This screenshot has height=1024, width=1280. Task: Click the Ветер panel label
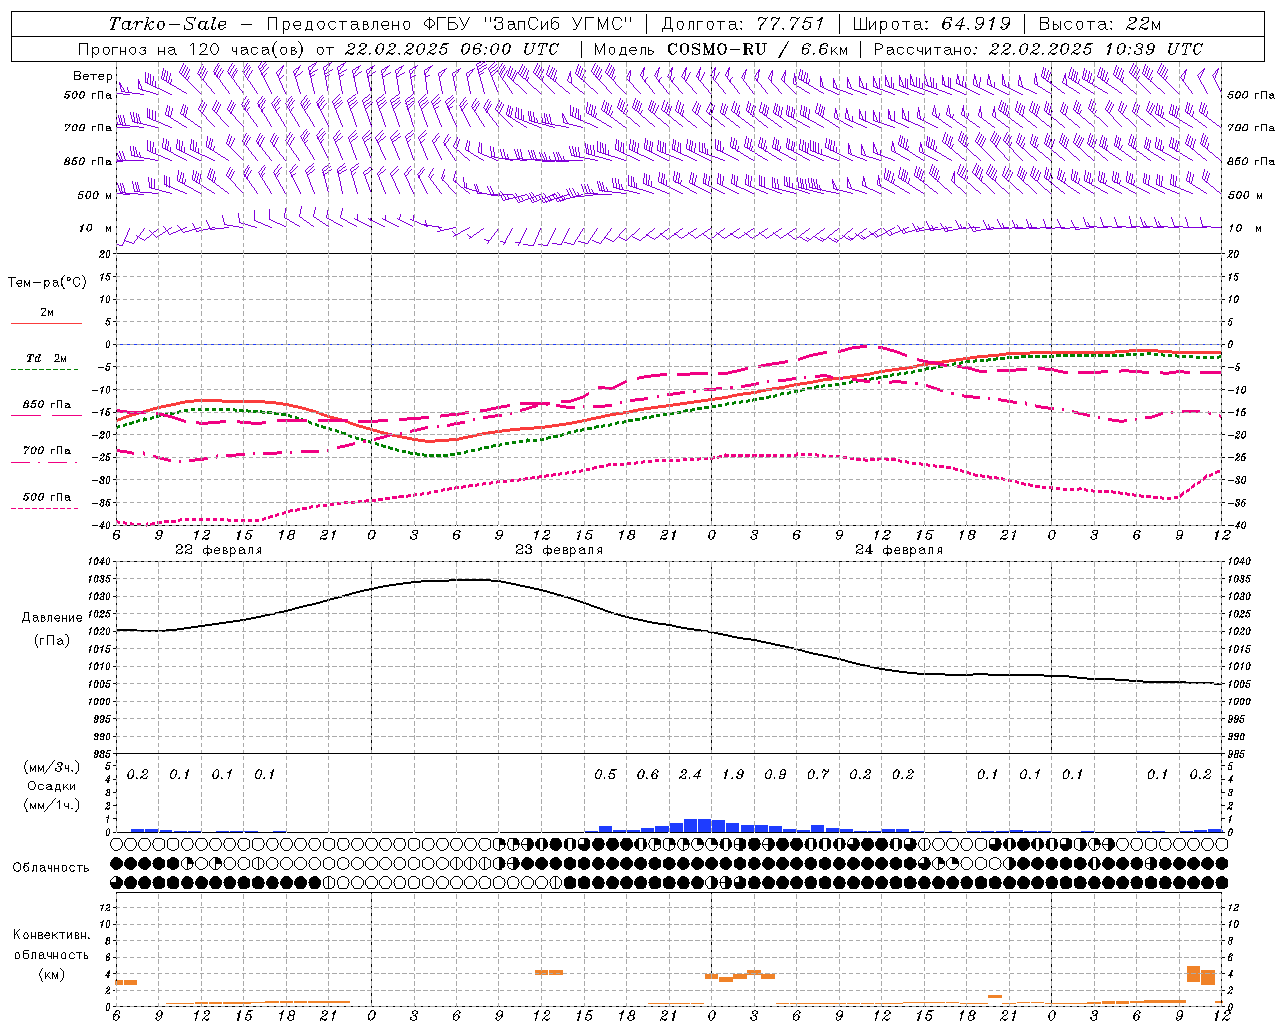tap(93, 76)
